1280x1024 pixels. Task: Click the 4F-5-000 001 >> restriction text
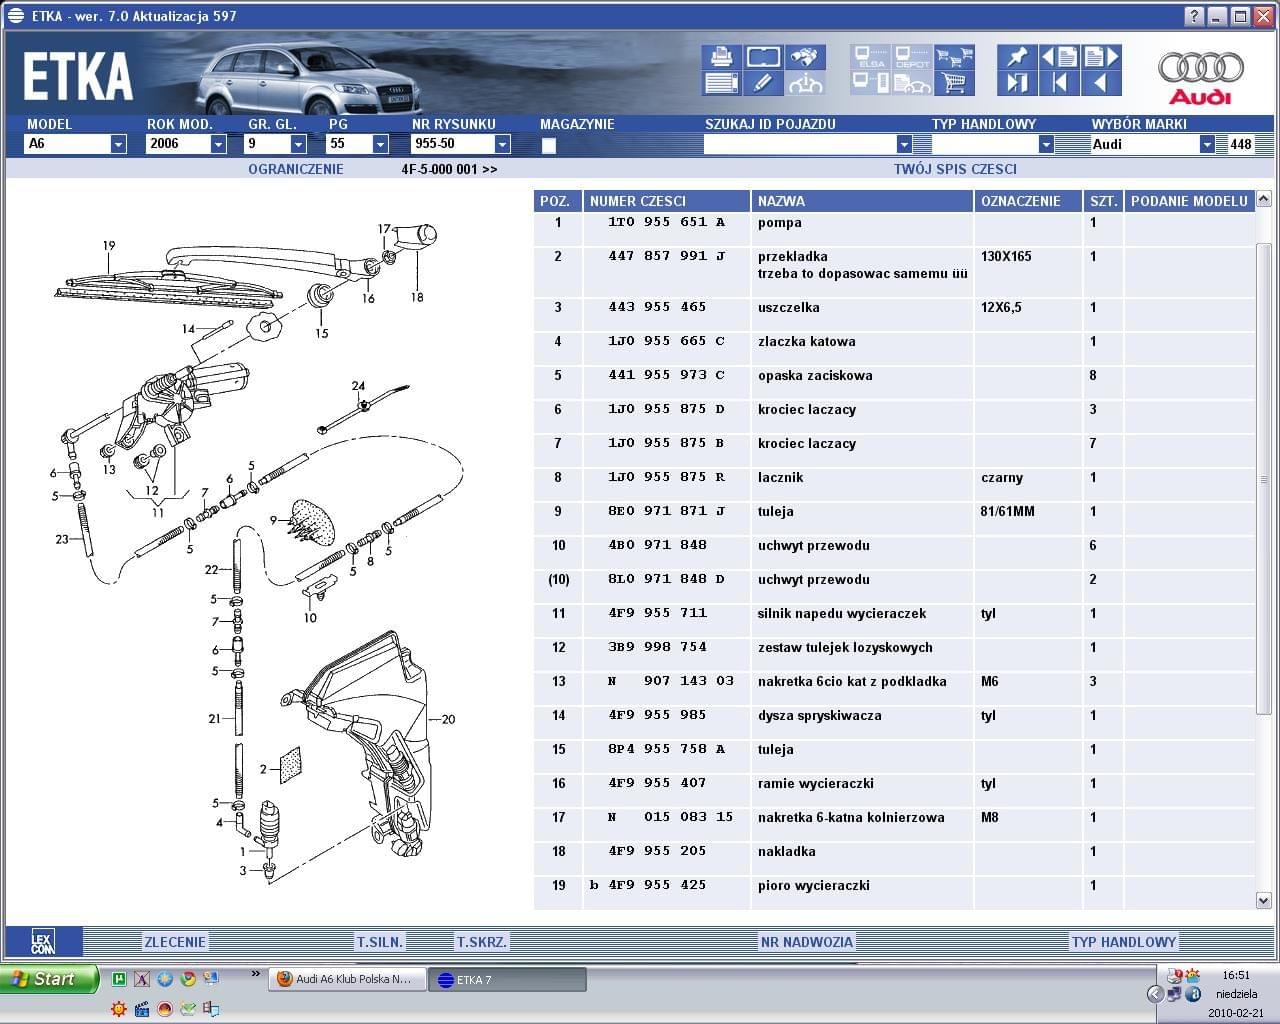449,169
